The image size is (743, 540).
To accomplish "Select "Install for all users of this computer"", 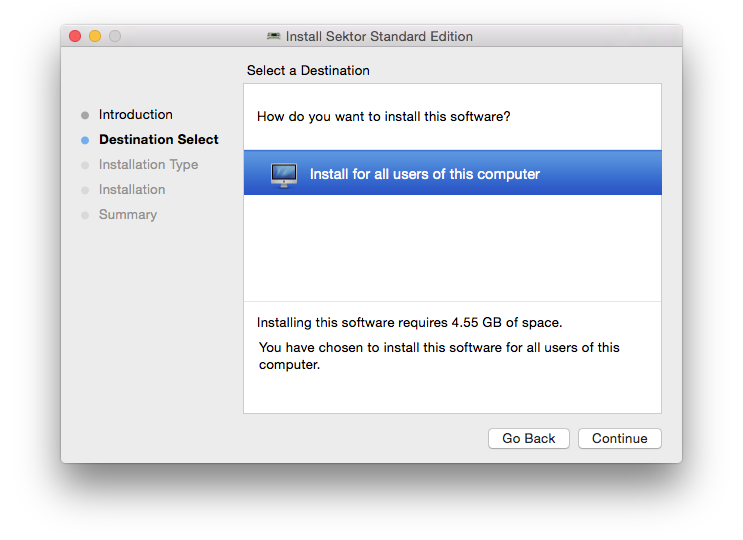I will coord(424,174).
